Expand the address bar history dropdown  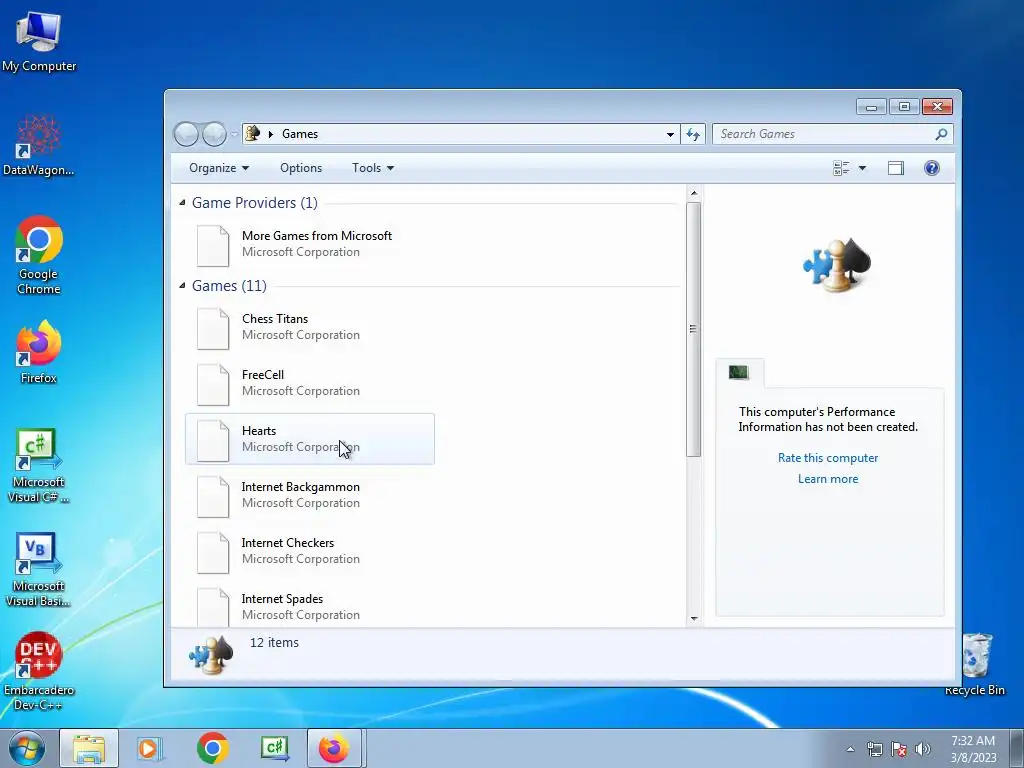670,135
